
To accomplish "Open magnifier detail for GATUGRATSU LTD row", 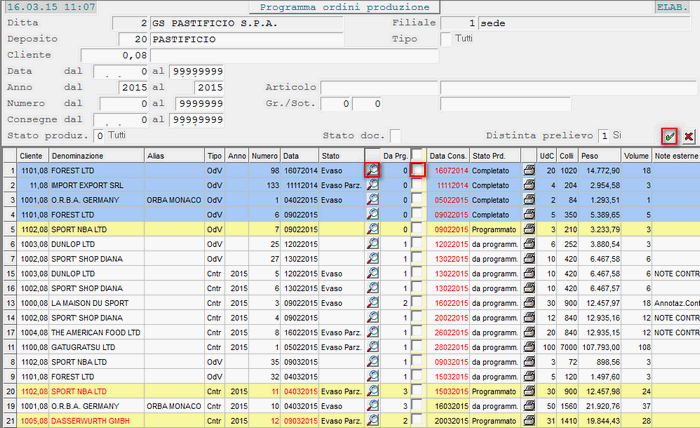I will tap(372, 347).
